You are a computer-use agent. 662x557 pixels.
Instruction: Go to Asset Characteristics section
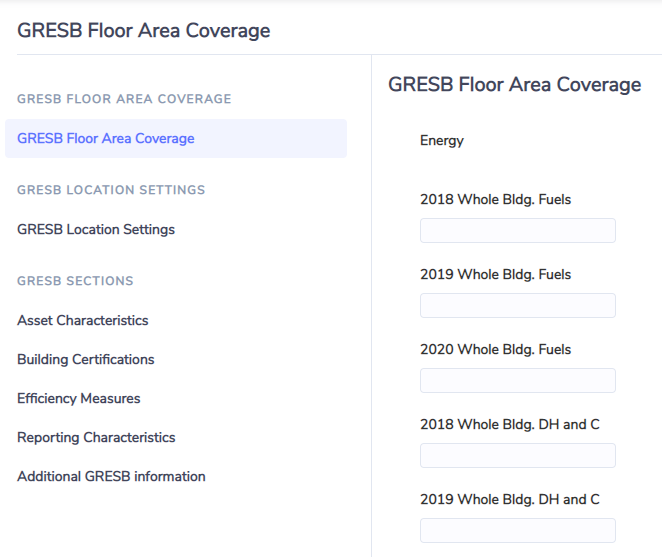tap(83, 320)
